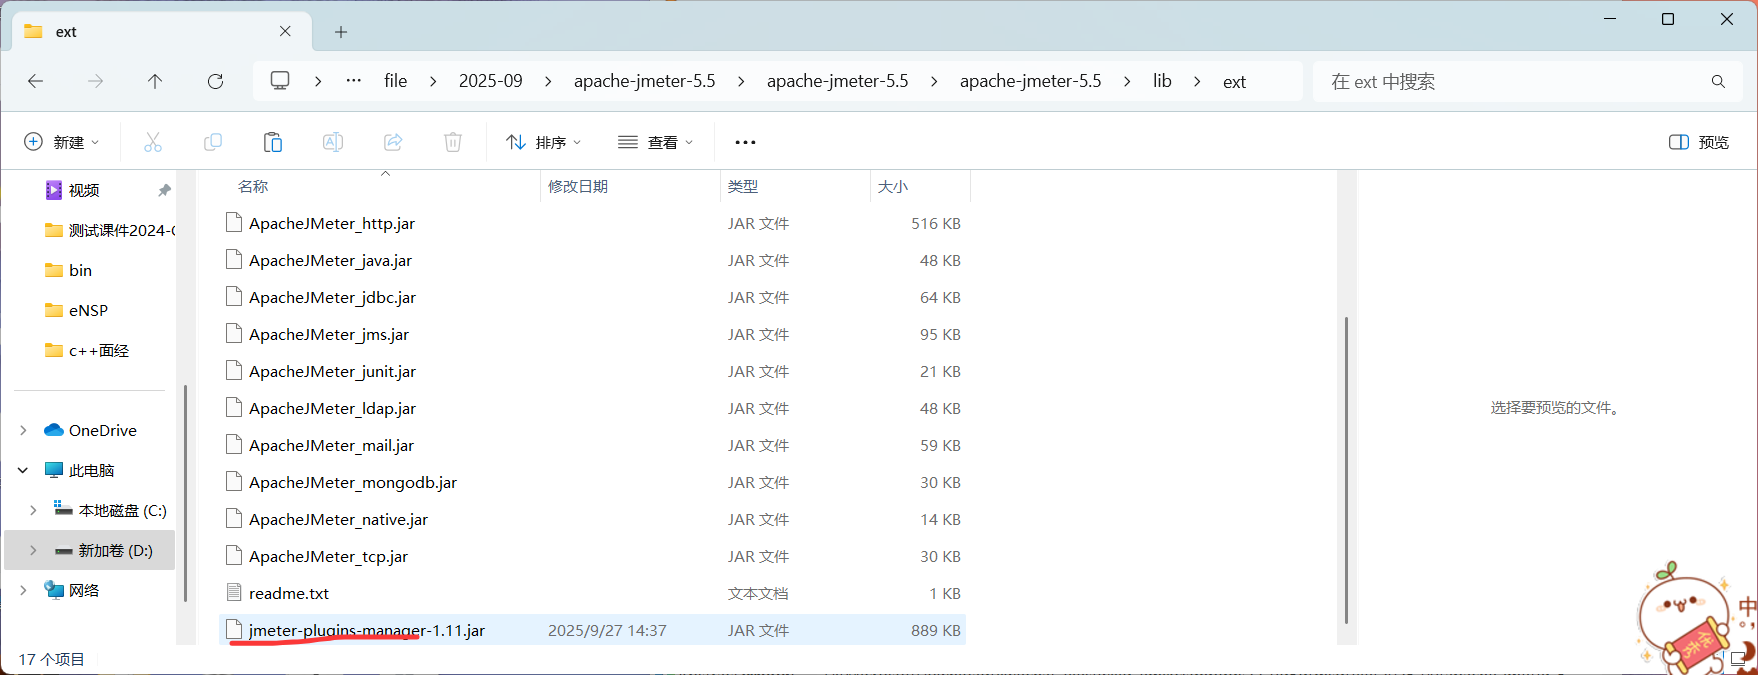
Task: Show hidden breadcrumb path with ellipsis
Action: (354, 81)
